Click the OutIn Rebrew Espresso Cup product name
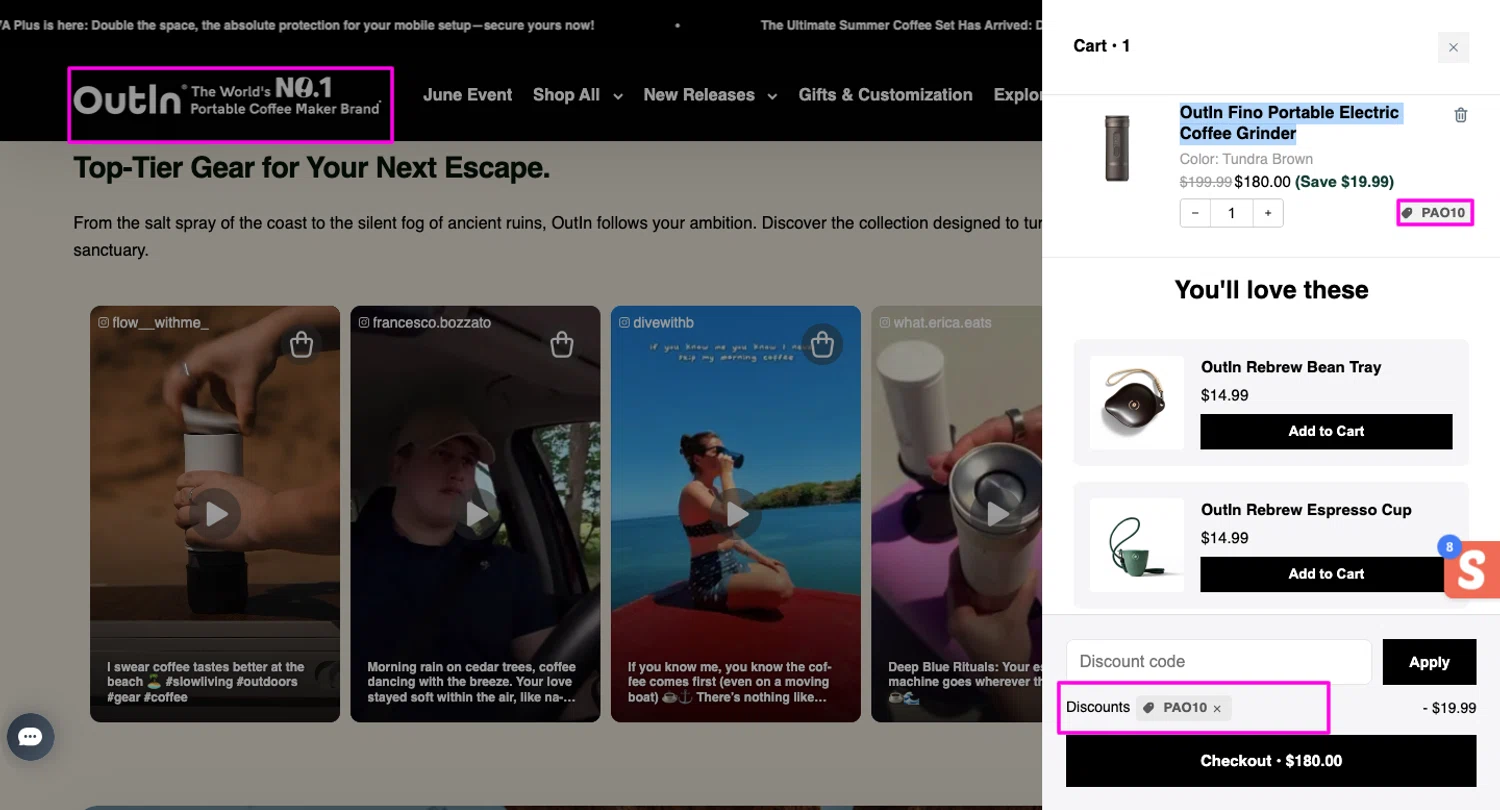This screenshot has height=810, width=1500. pos(1306,510)
